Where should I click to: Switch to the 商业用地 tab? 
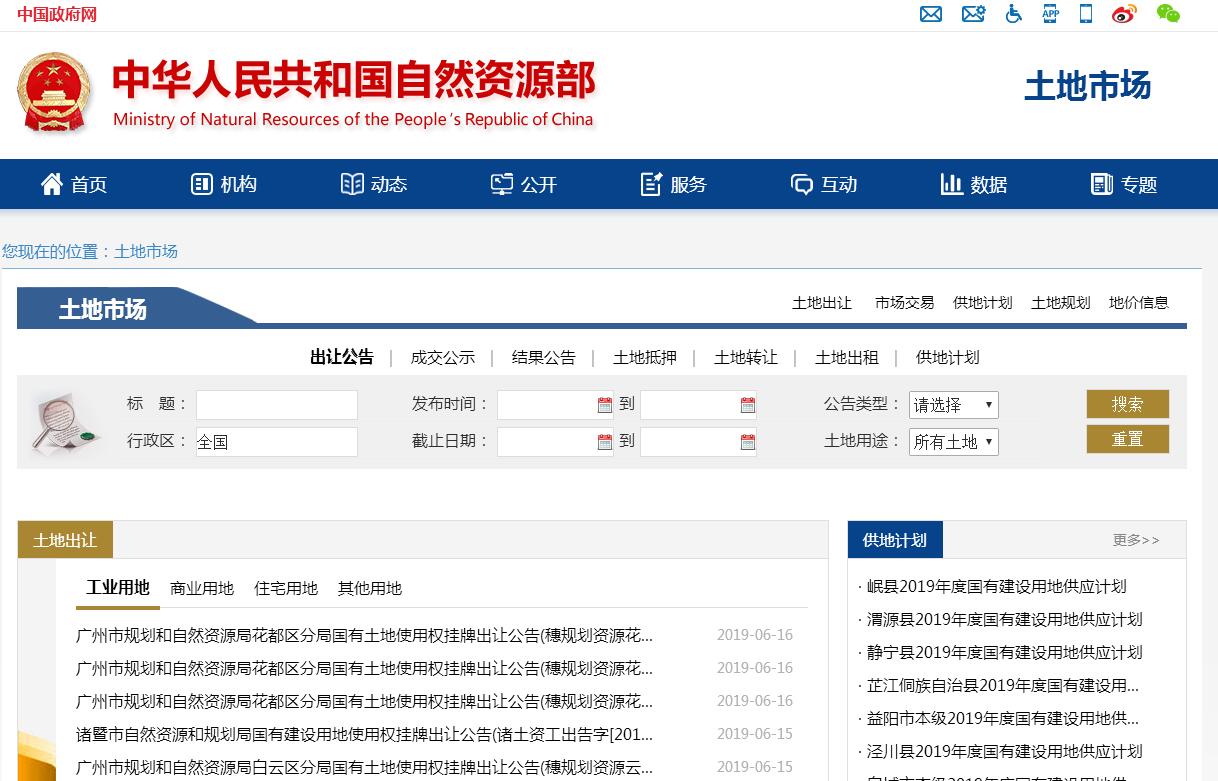(202, 589)
